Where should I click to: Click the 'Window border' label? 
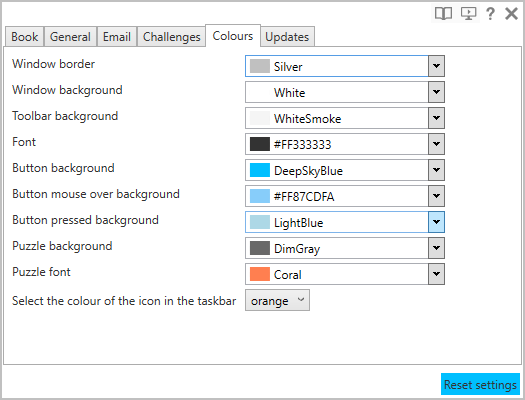(54, 64)
